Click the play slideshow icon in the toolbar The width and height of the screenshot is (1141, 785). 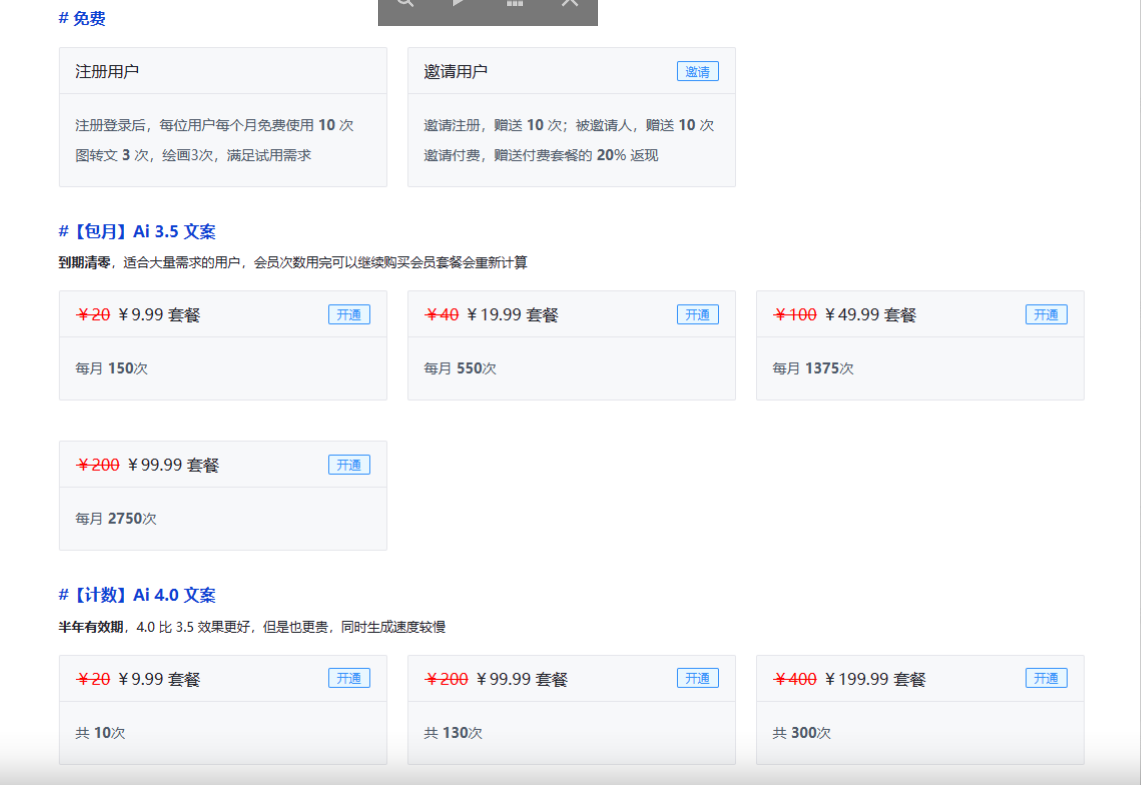click(x=459, y=4)
